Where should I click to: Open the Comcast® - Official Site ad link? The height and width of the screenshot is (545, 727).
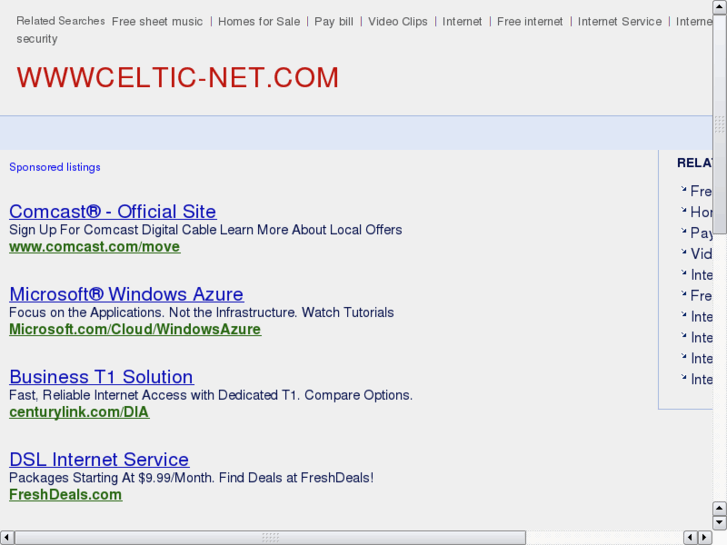[x=113, y=212]
